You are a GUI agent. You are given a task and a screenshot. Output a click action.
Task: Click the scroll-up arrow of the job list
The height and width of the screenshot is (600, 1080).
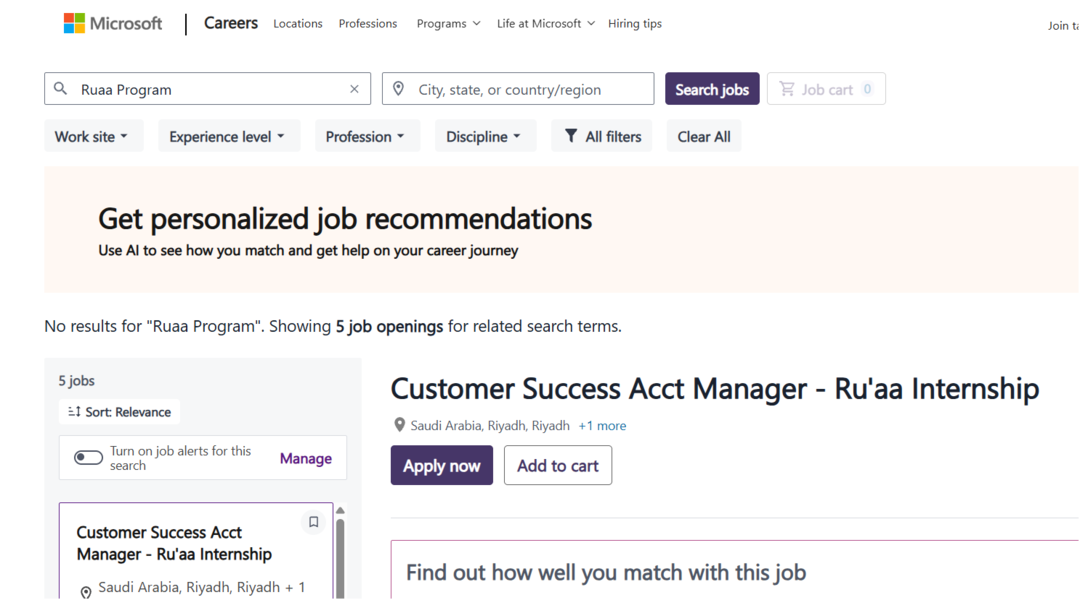(340, 510)
